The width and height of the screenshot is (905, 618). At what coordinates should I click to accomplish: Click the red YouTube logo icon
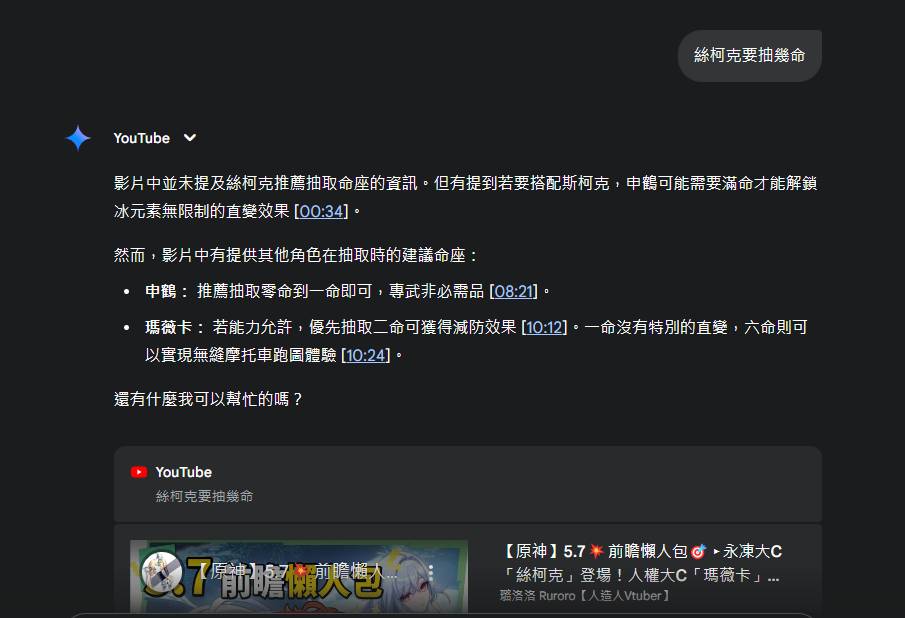point(139,472)
